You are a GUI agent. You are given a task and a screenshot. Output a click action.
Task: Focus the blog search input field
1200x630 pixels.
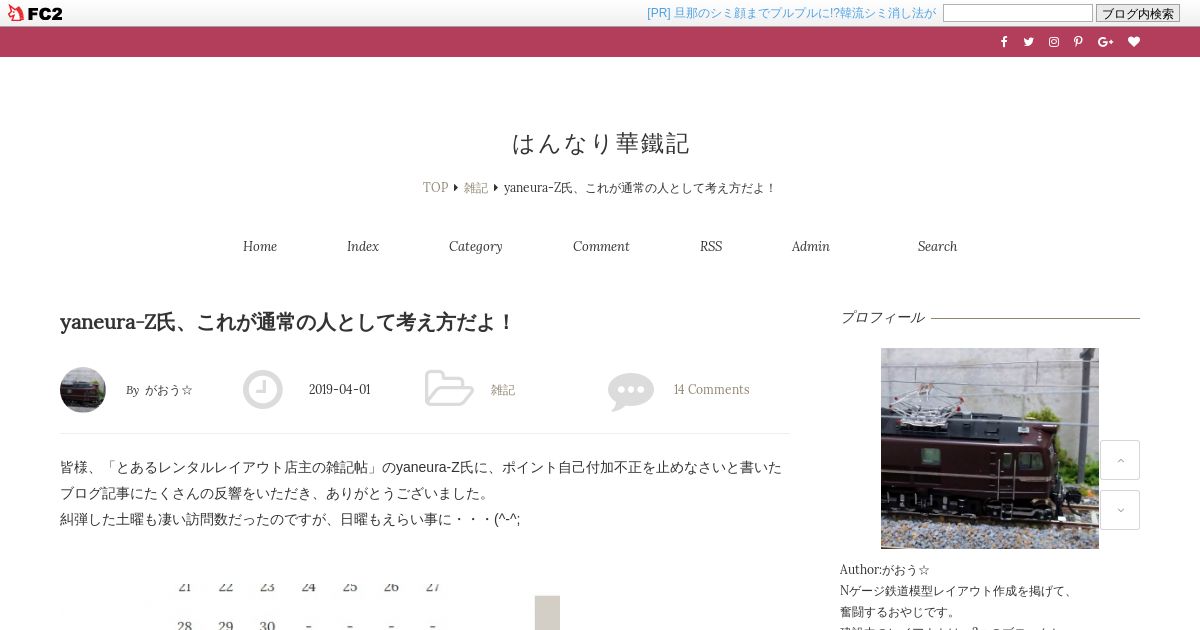[x=1018, y=13]
